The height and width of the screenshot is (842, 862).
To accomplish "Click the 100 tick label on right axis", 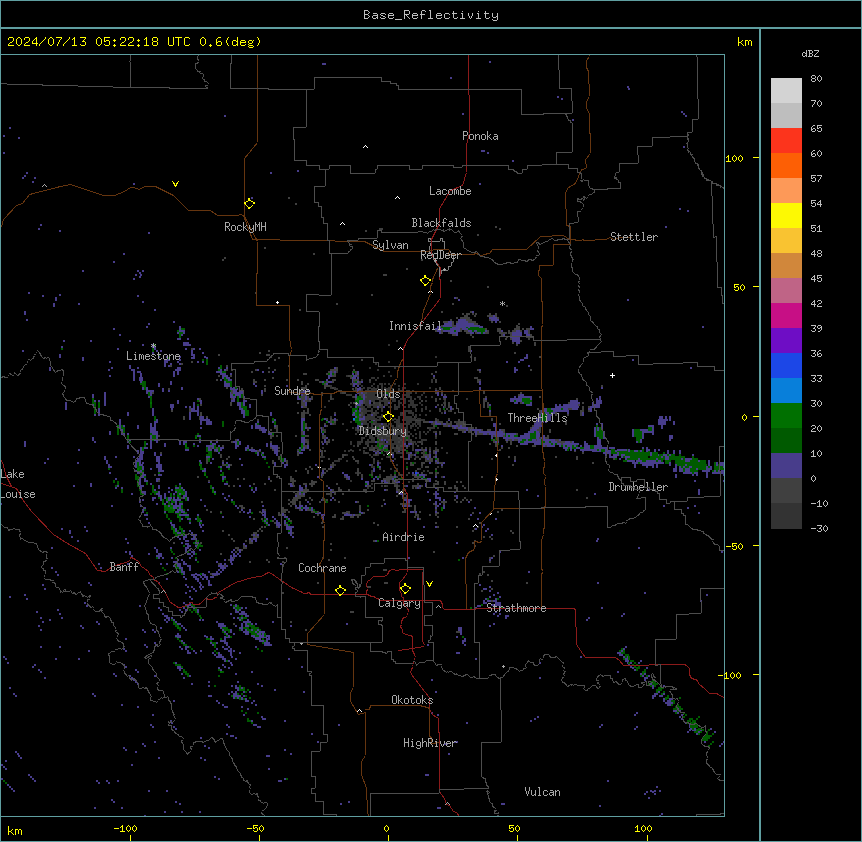I will pos(734,158).
